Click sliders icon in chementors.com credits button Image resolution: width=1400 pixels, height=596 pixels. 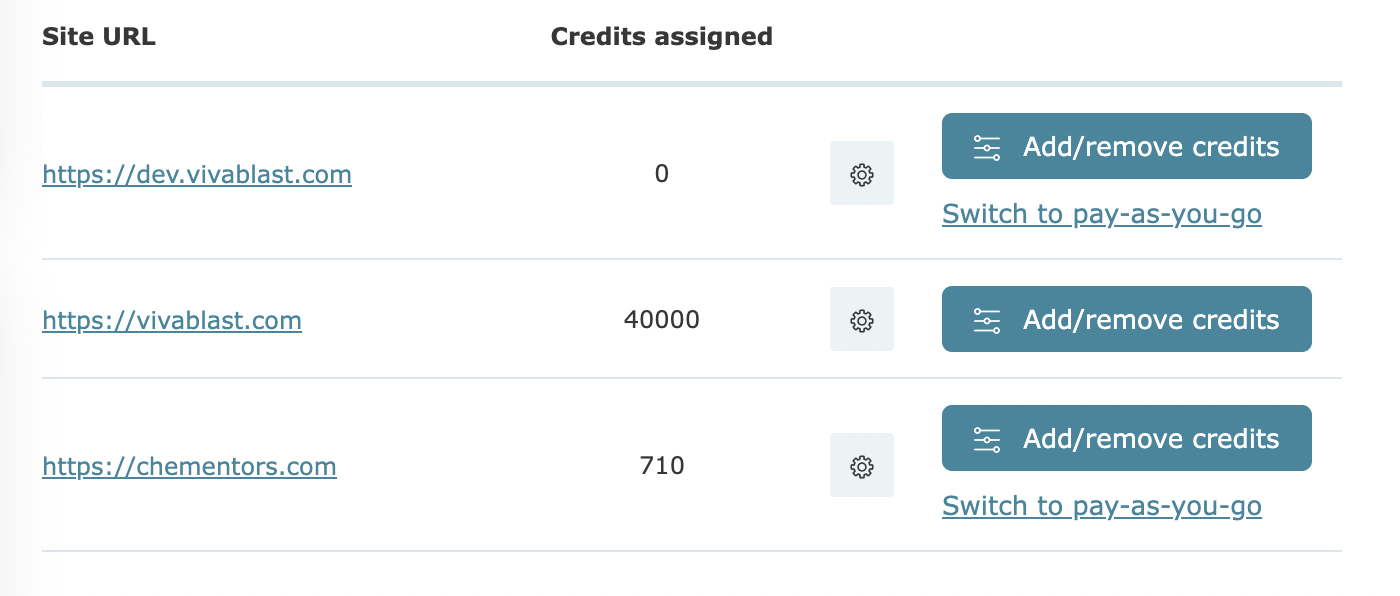point(987,439)
